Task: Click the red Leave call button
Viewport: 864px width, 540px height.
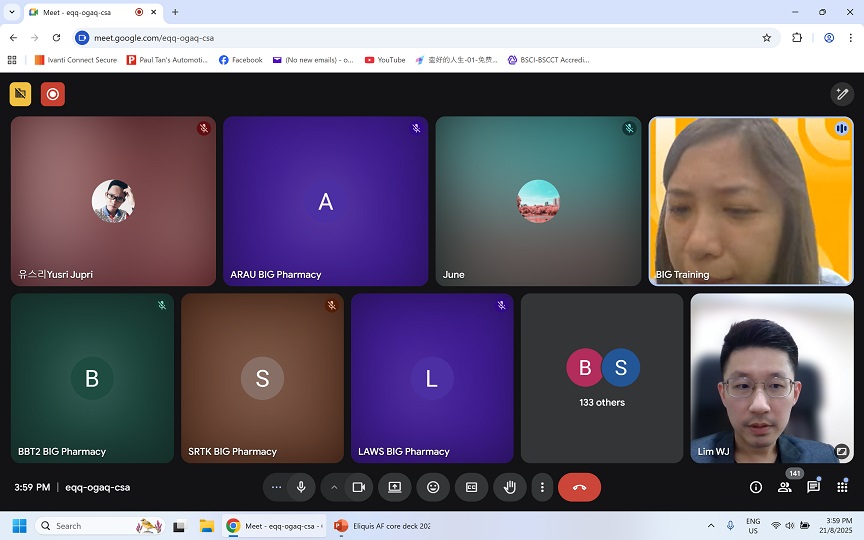Action: pos(579,487)
